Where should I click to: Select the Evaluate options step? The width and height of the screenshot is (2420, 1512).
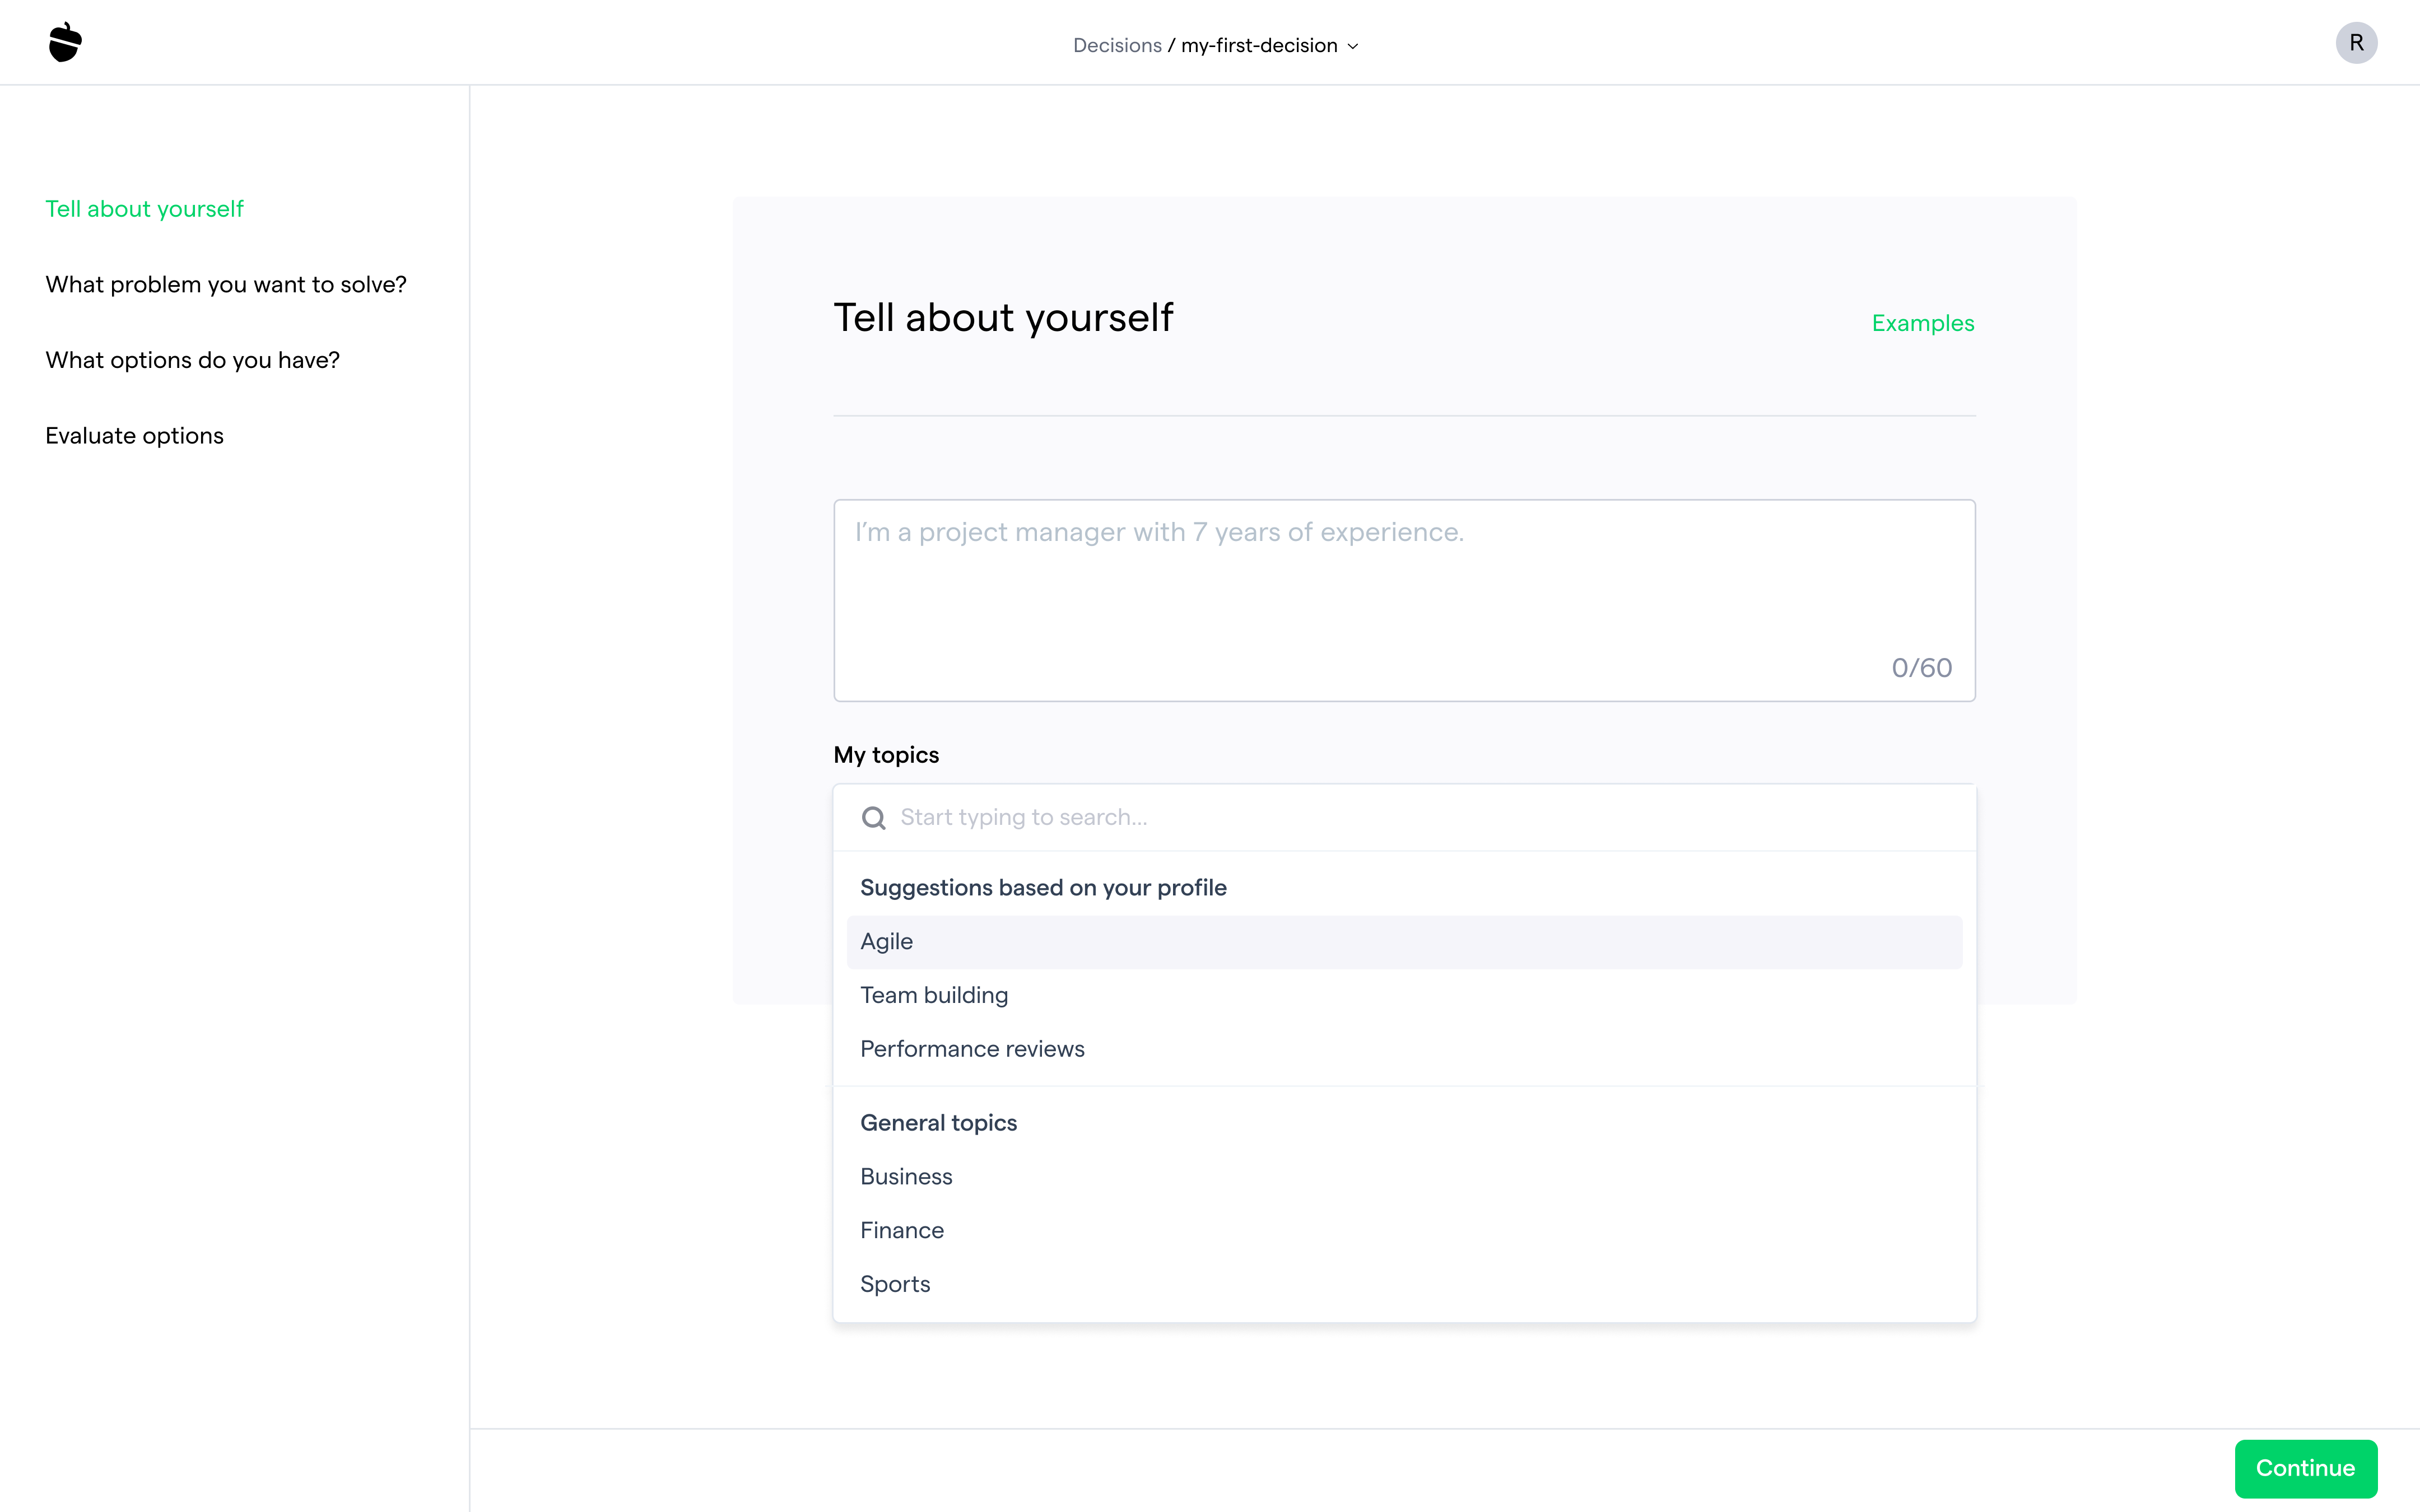[134, 435]
